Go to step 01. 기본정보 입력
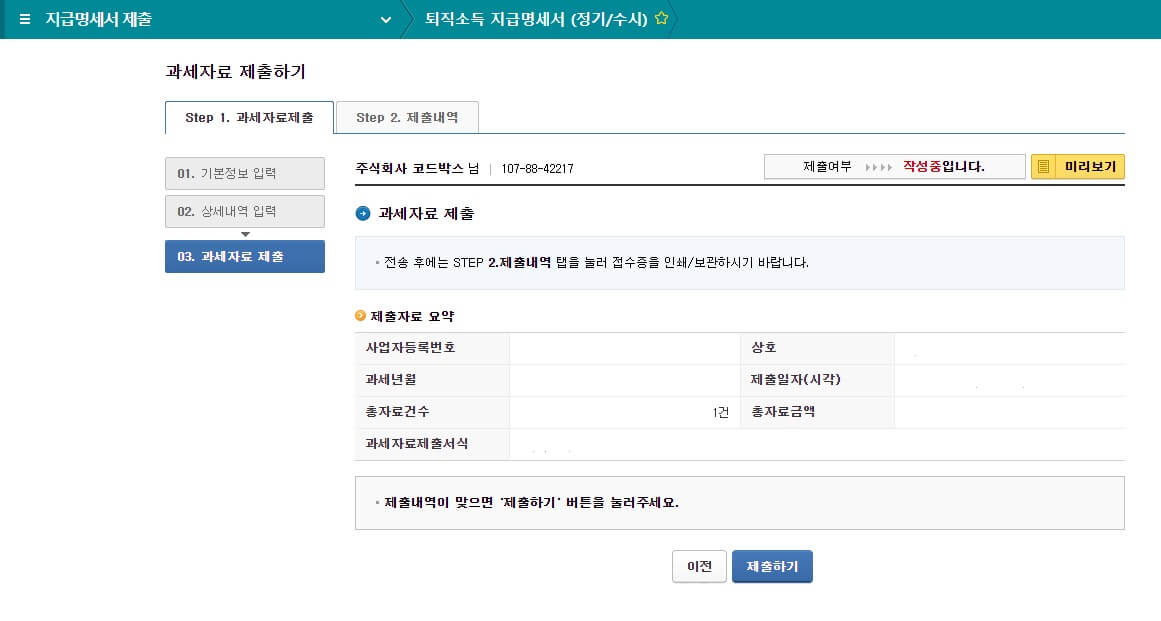Viewport: 1161px width, 621px height. point(244,174)
